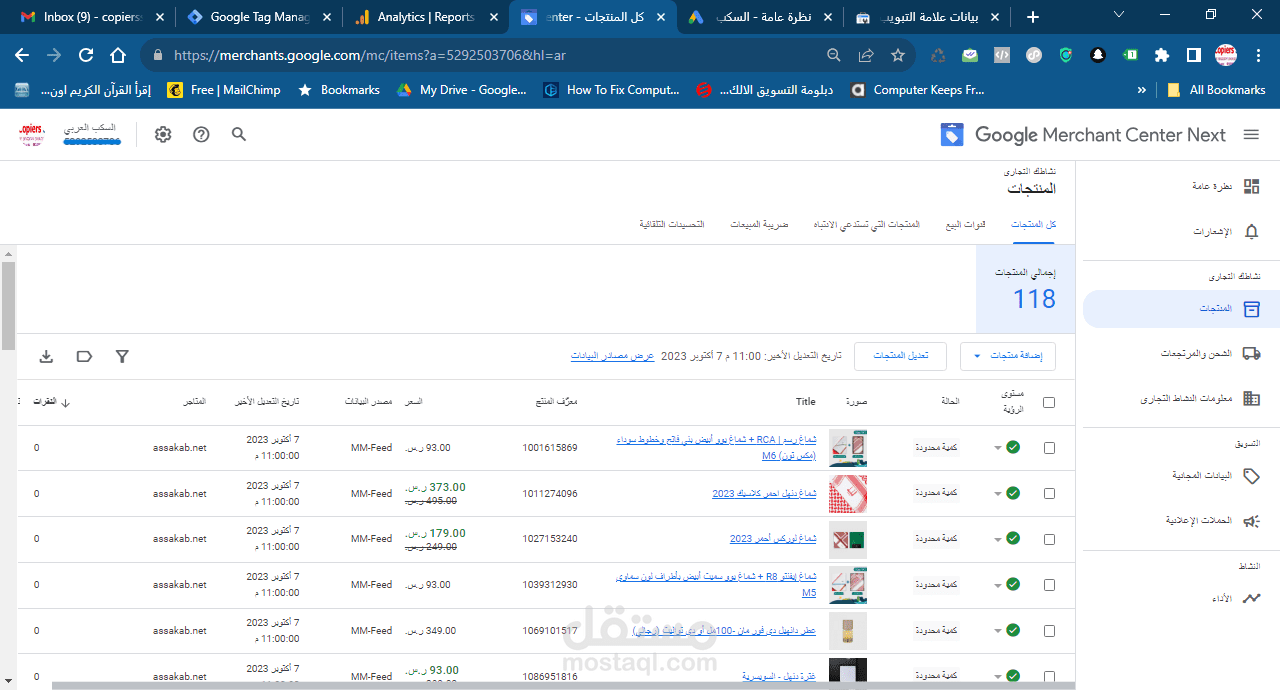Viewport: 1280px width, 690px height.
Task: Select the checkbox for product 1086951816
Action: click(1049, 676)
